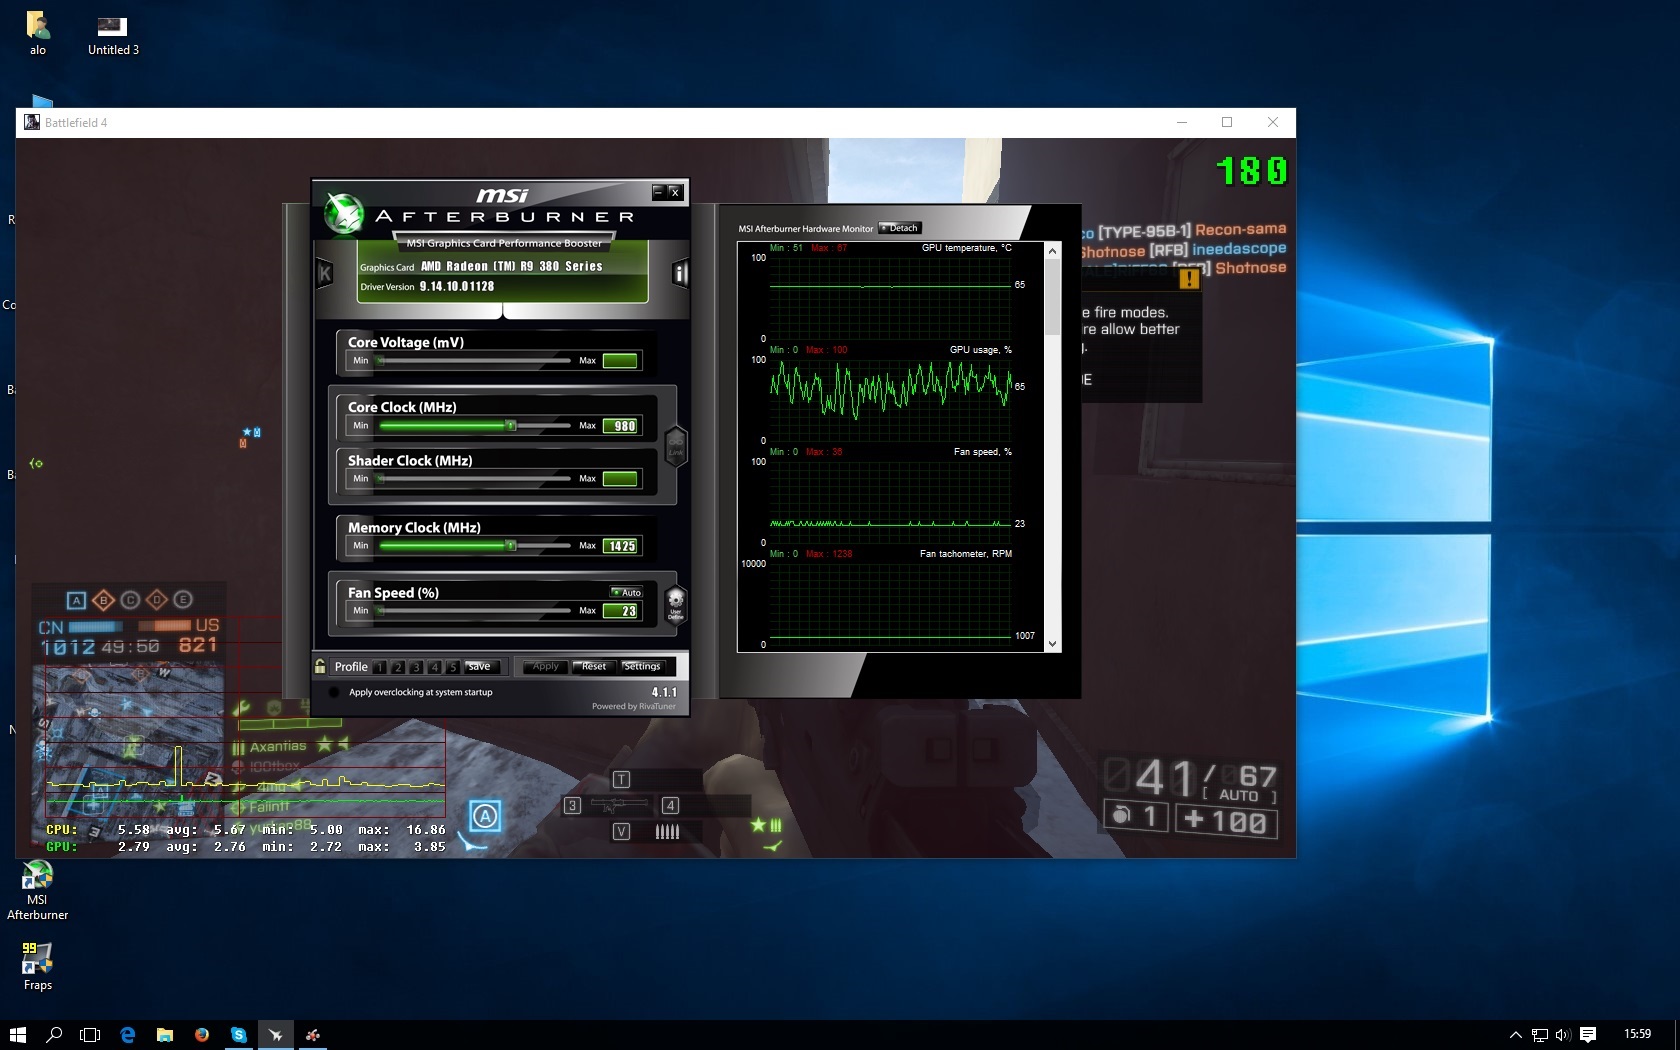Open network icon in system tray
This screenshot has width=1680, height=1050.
(x=1540, y=1035)
